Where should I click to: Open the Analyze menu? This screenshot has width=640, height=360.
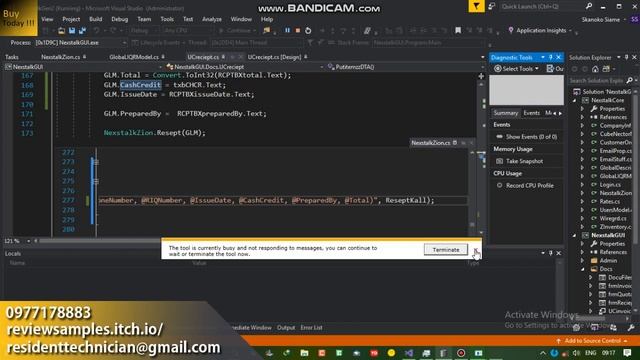click(212, 19)
